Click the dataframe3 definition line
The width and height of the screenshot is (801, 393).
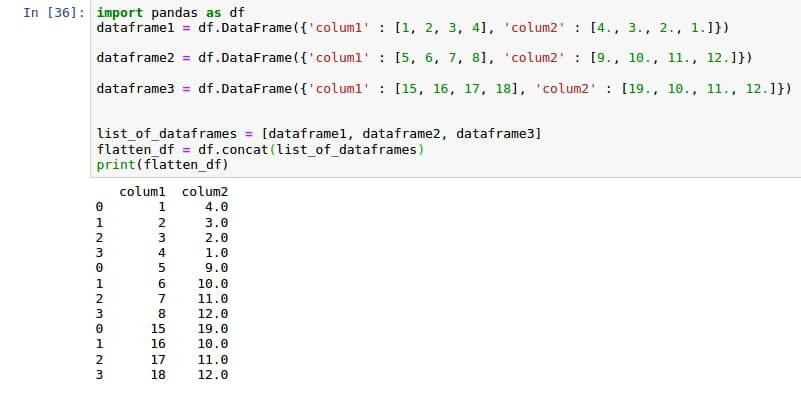[x=444, y=89]
